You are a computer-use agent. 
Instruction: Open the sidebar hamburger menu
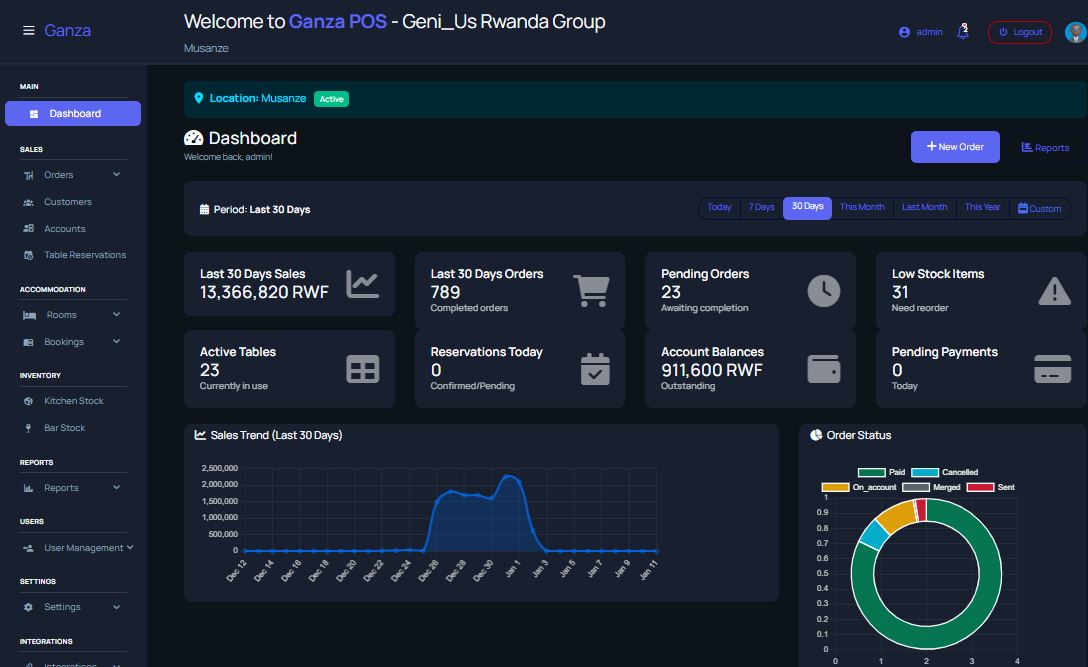pos(28,29)
